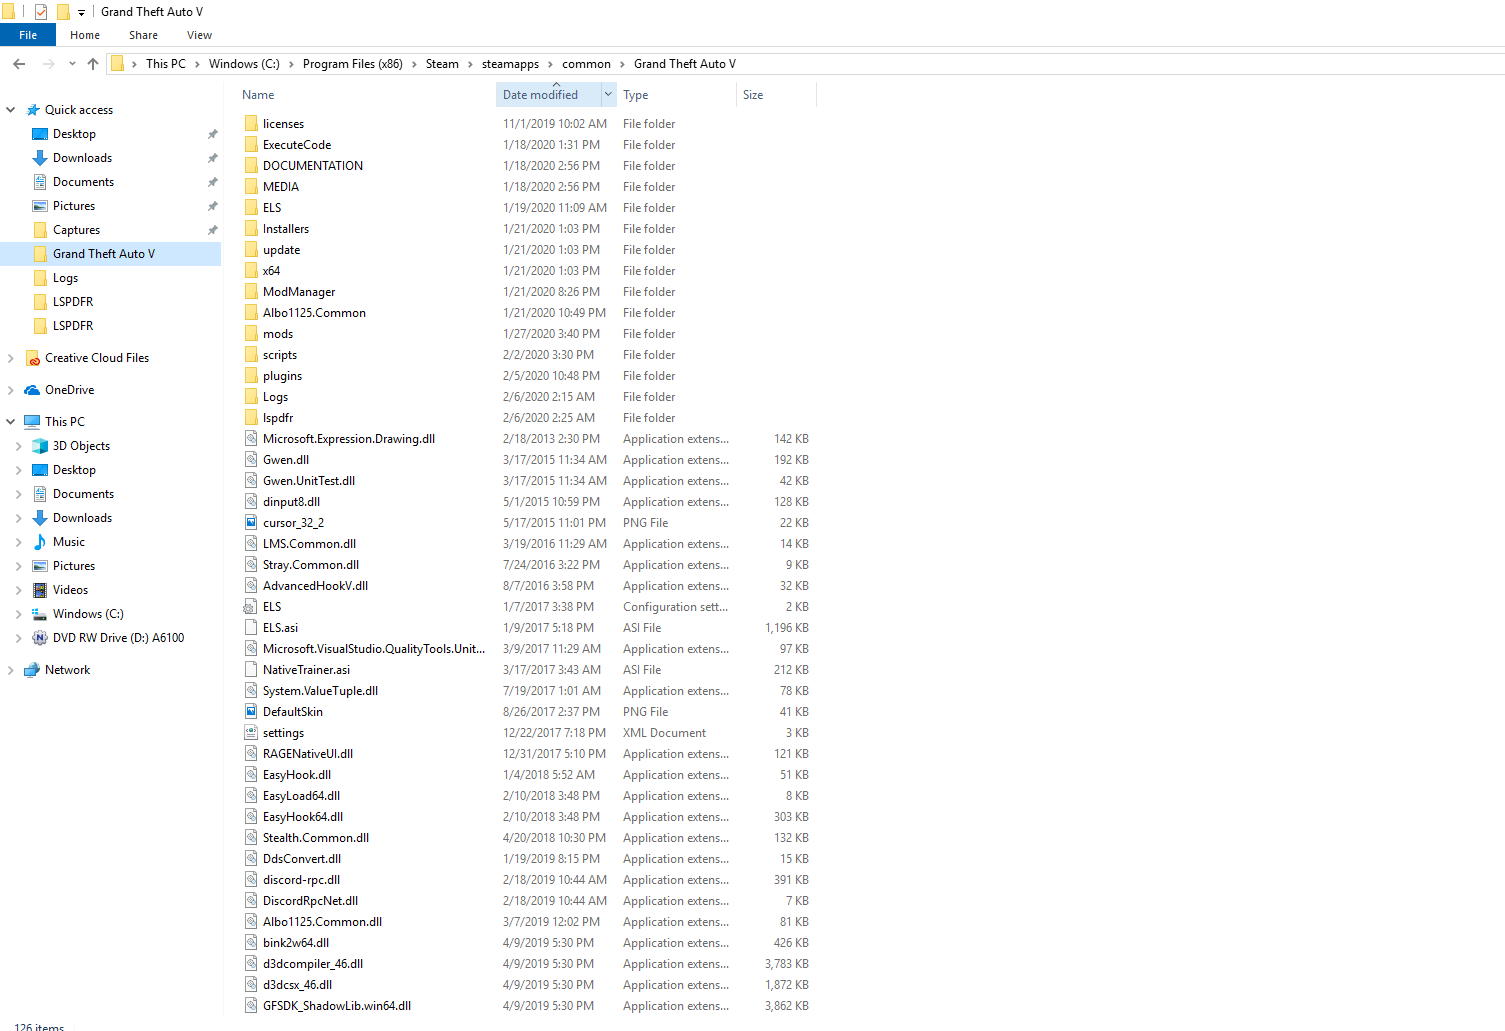Open the Home ribbon tab
This screenshot has height=1031, width=1505.
[85, 35]
